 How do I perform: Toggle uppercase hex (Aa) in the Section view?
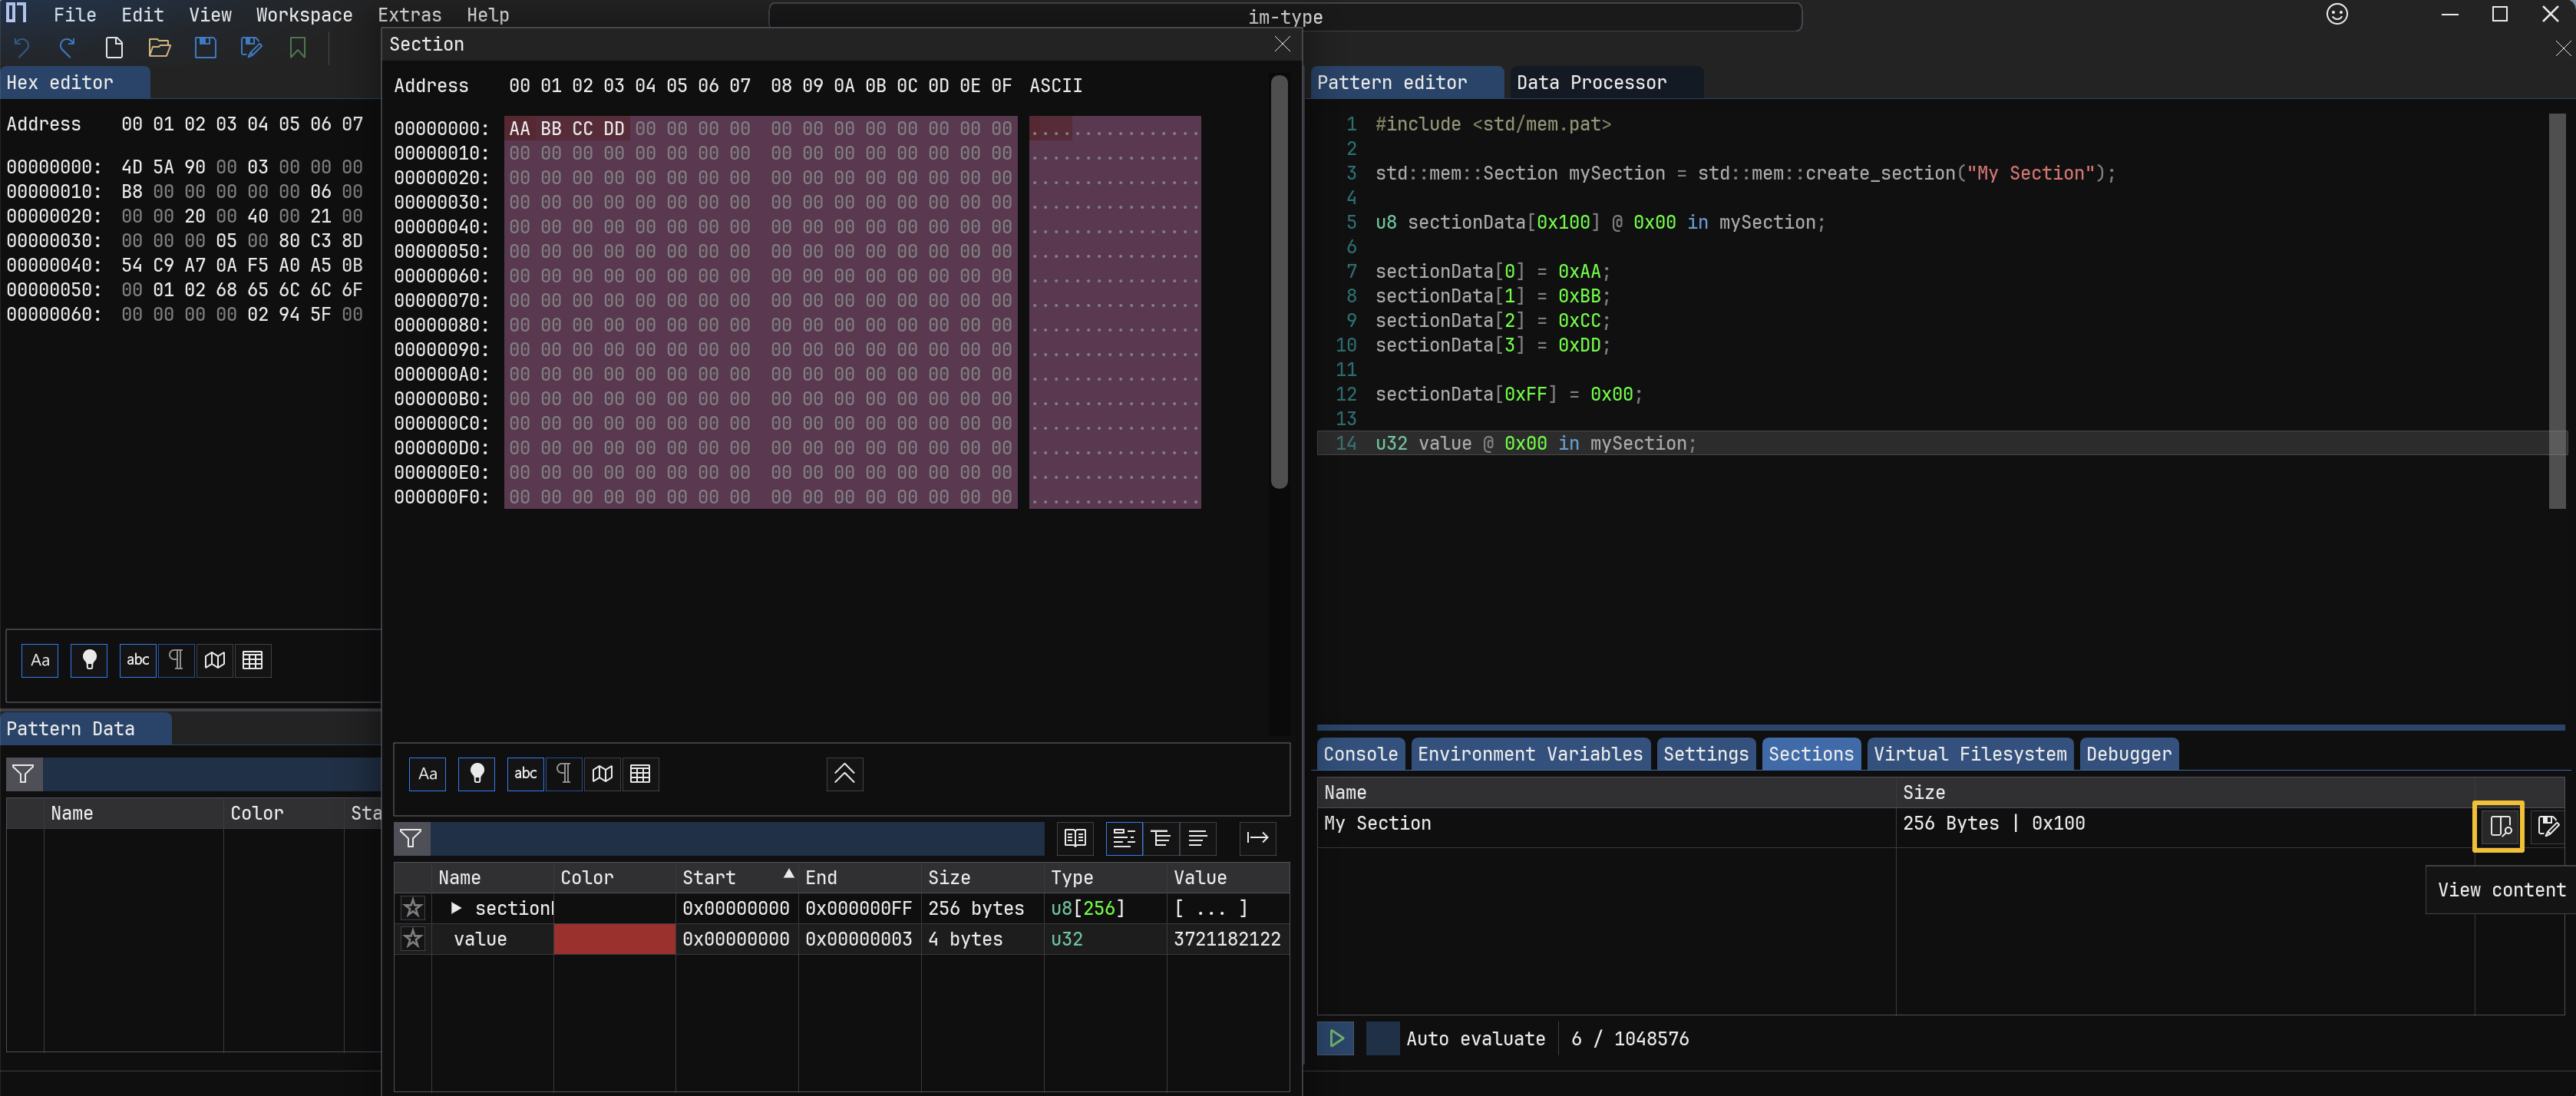pos(428,773)
